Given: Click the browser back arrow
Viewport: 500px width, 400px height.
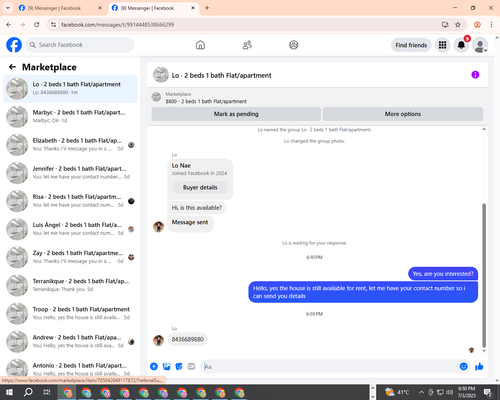Looking at the screenshot, I should pos(9,25).
